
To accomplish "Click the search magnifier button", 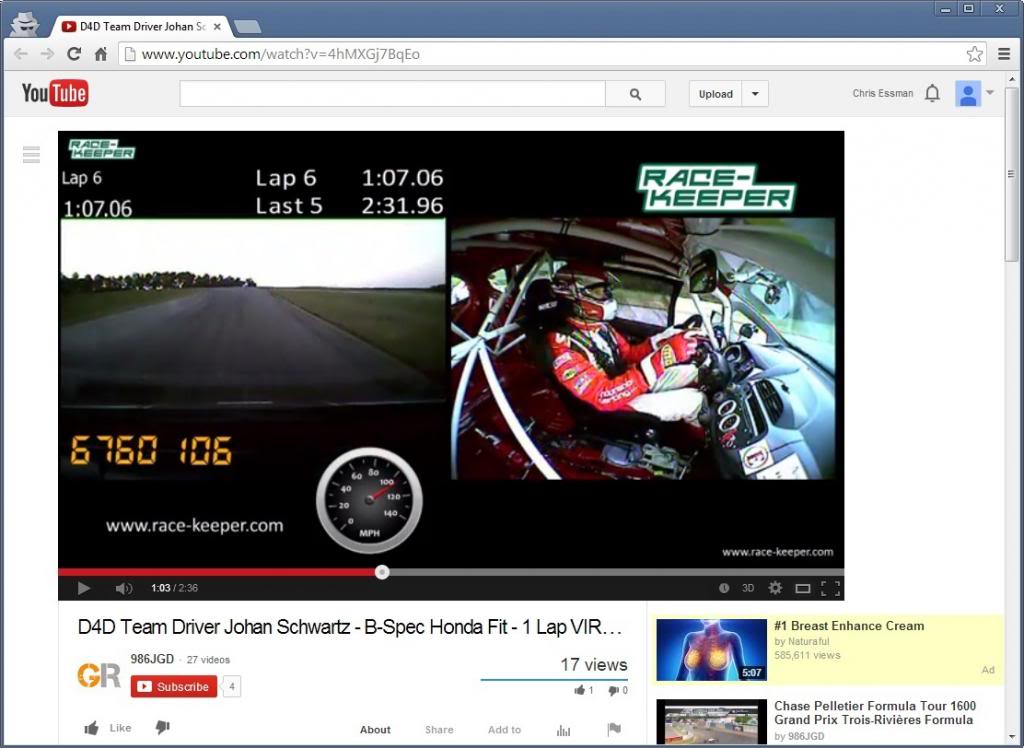I will click(635, 94).
